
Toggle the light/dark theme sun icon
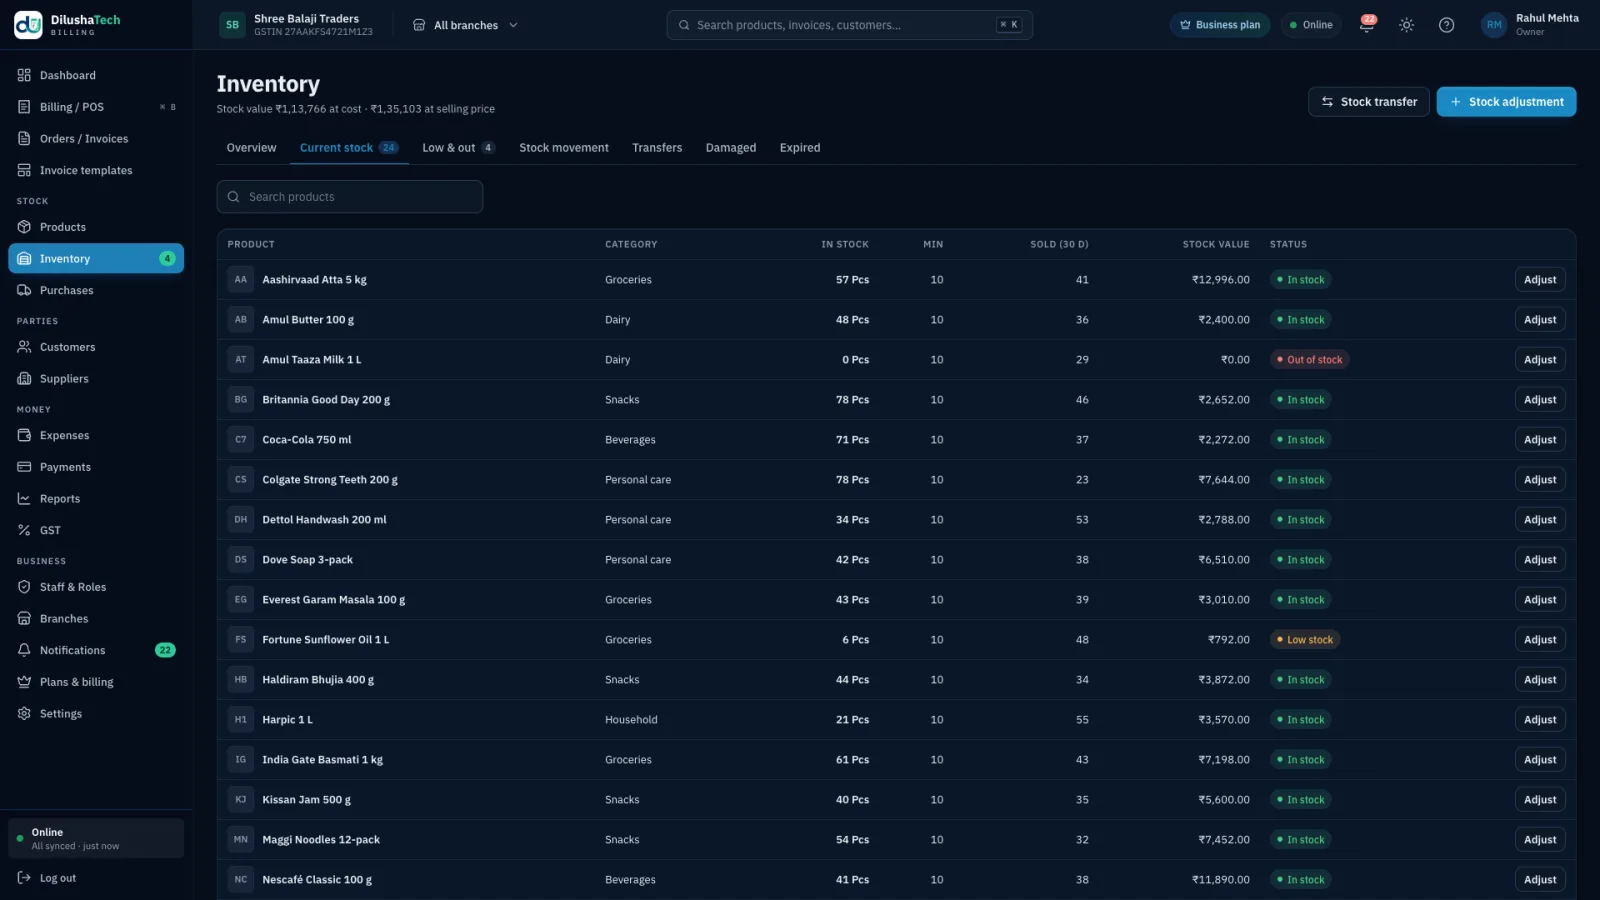point(1406,25)
